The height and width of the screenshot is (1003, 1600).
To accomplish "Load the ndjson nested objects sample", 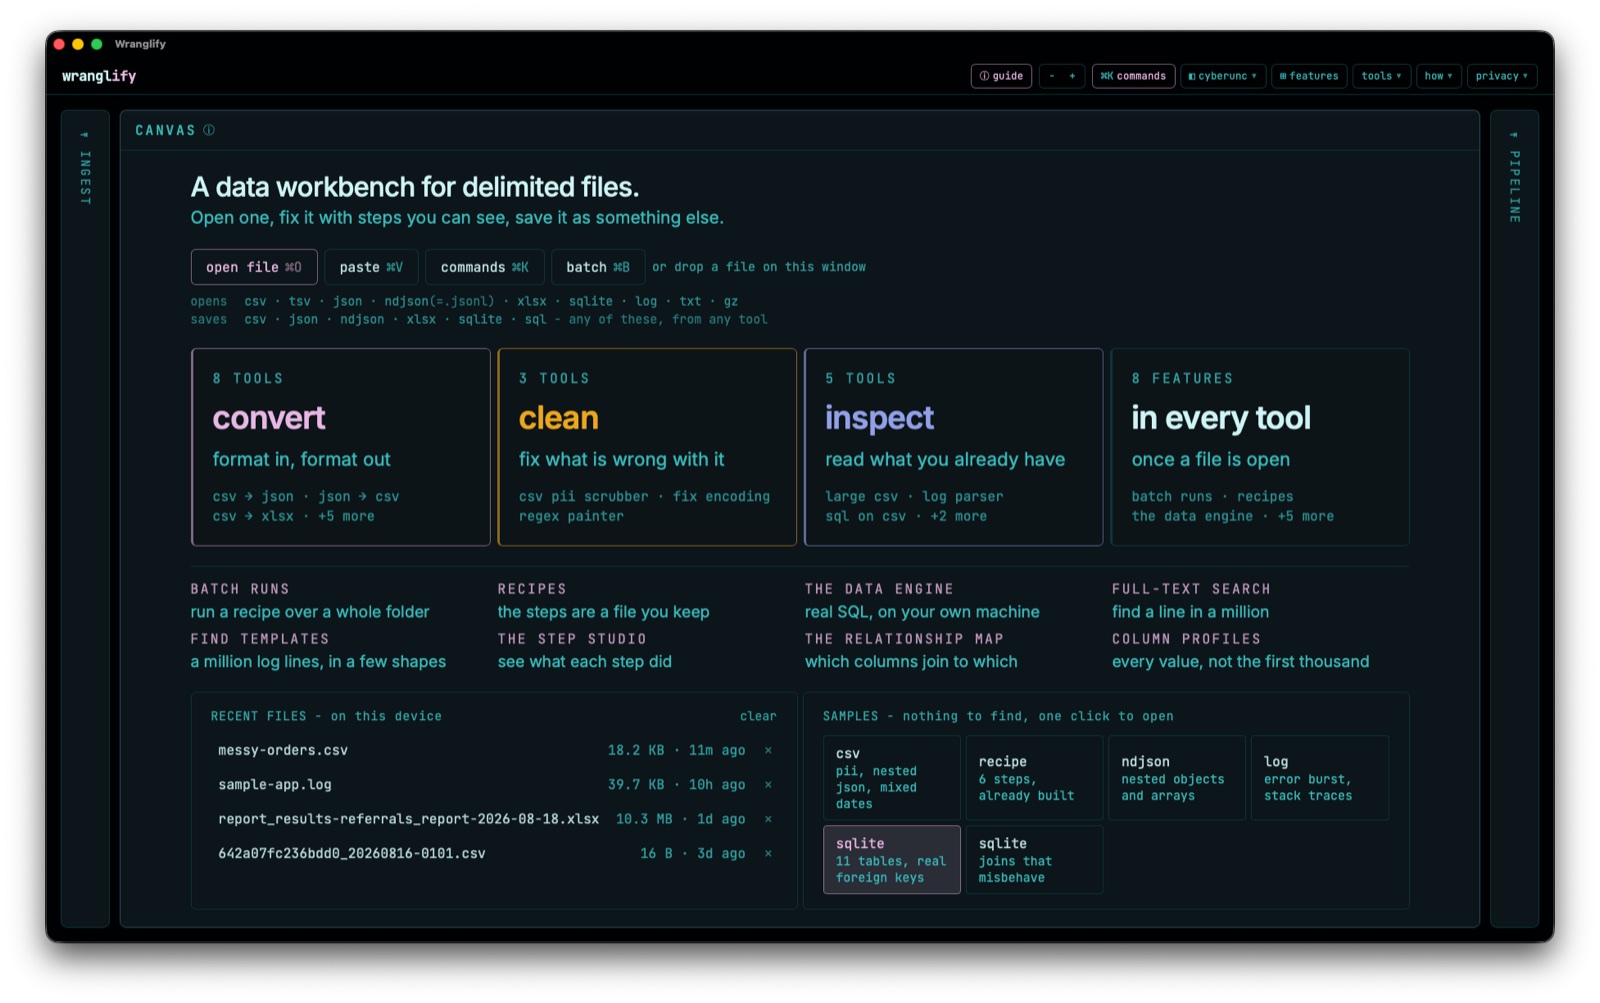I will [x=1177, y=778].
